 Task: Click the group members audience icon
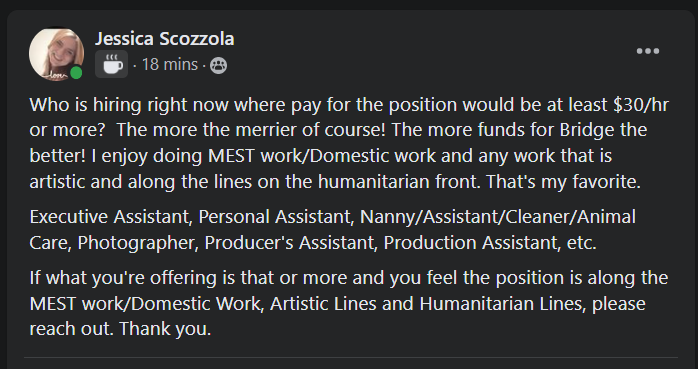click(x=218, y=65)
